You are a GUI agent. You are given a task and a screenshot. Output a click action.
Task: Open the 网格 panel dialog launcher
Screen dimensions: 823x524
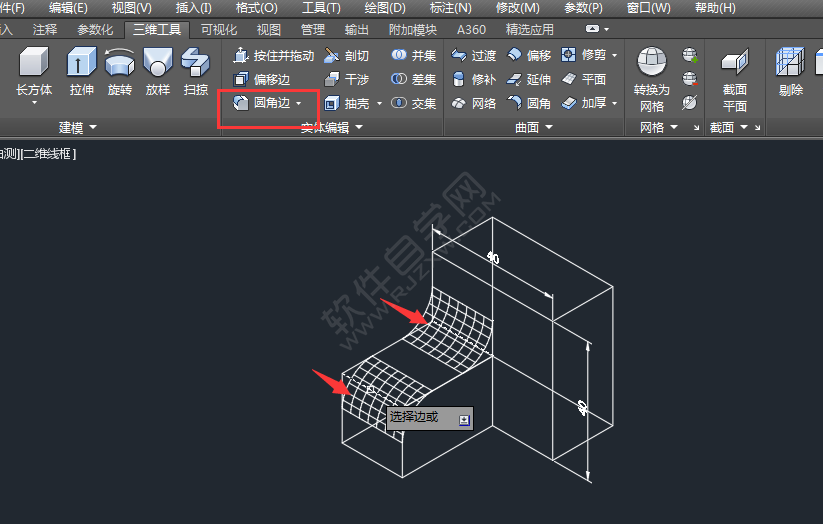coord(697,128)
